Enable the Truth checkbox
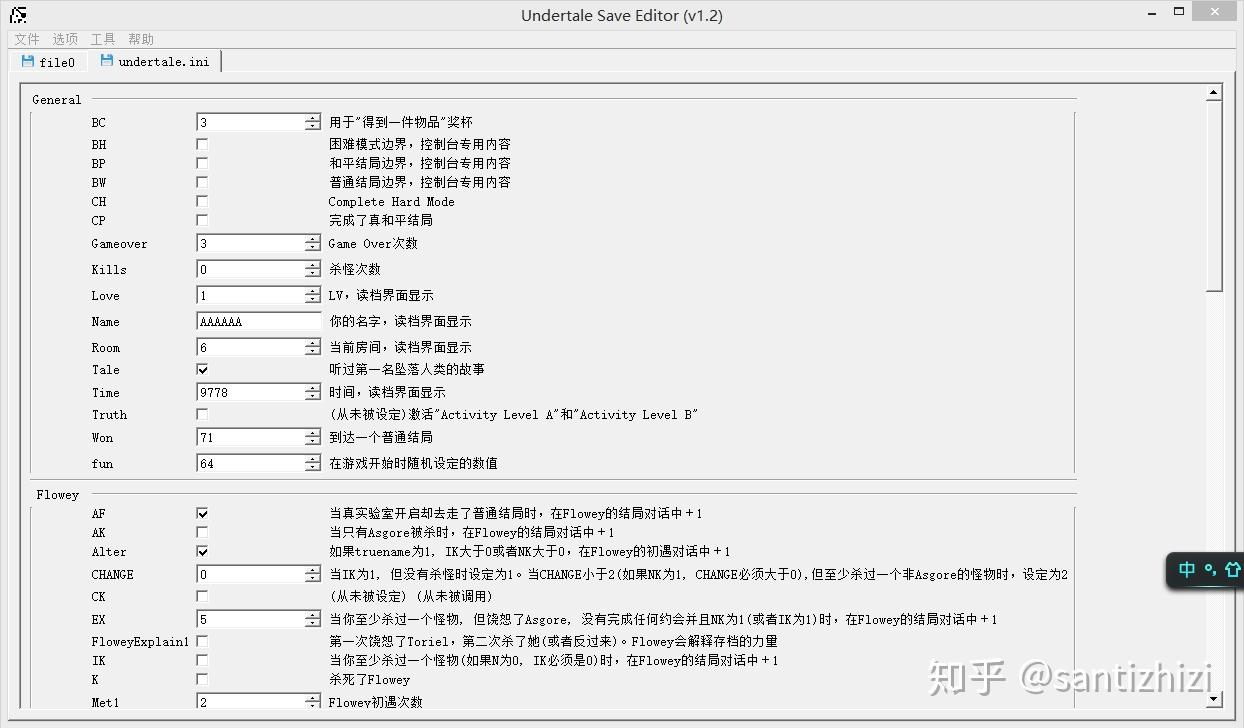1244x728 pixels. [202, 414]
